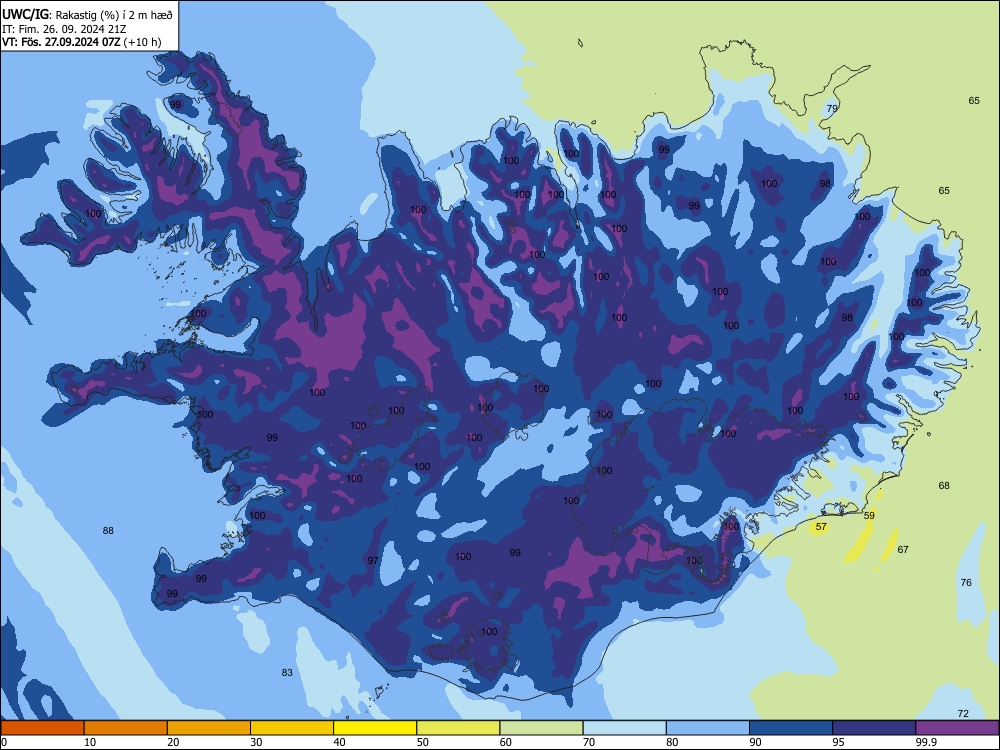Viewport: 1000px width, 750px height.
Task: Click the dark orange 0–10 legend swatch
Action: pos(42,728)
